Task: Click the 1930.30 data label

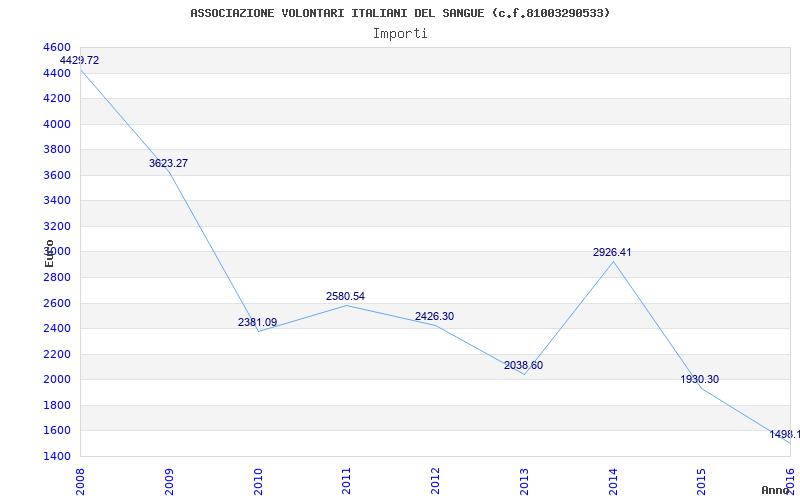Action: (699, 379)
